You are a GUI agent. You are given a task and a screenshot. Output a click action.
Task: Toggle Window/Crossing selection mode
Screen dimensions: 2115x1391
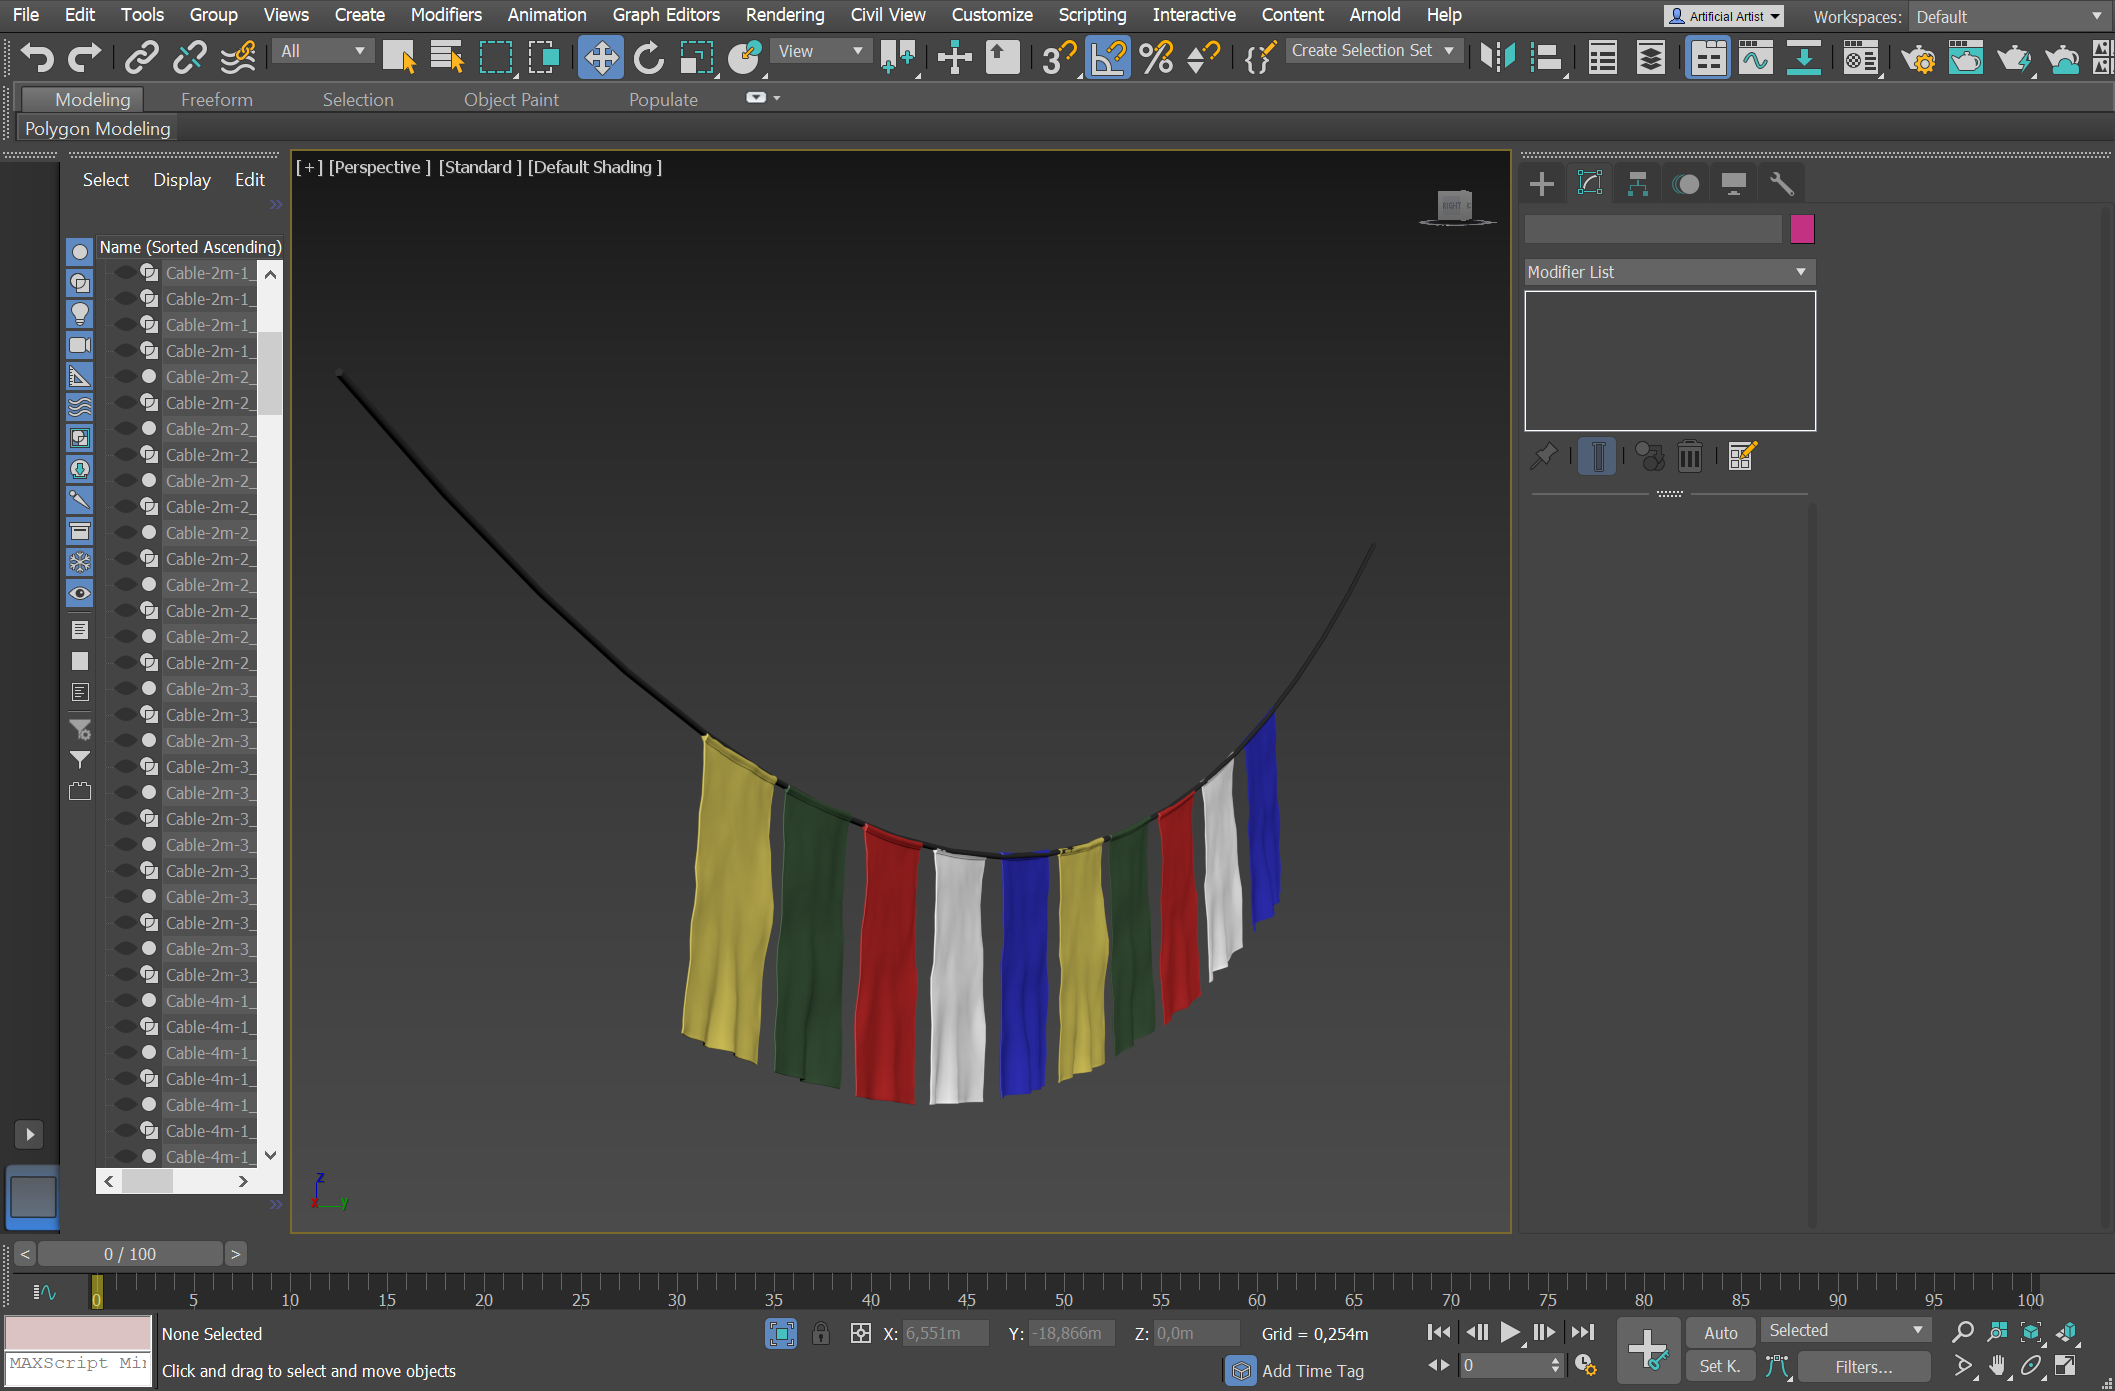coord(544,57)
